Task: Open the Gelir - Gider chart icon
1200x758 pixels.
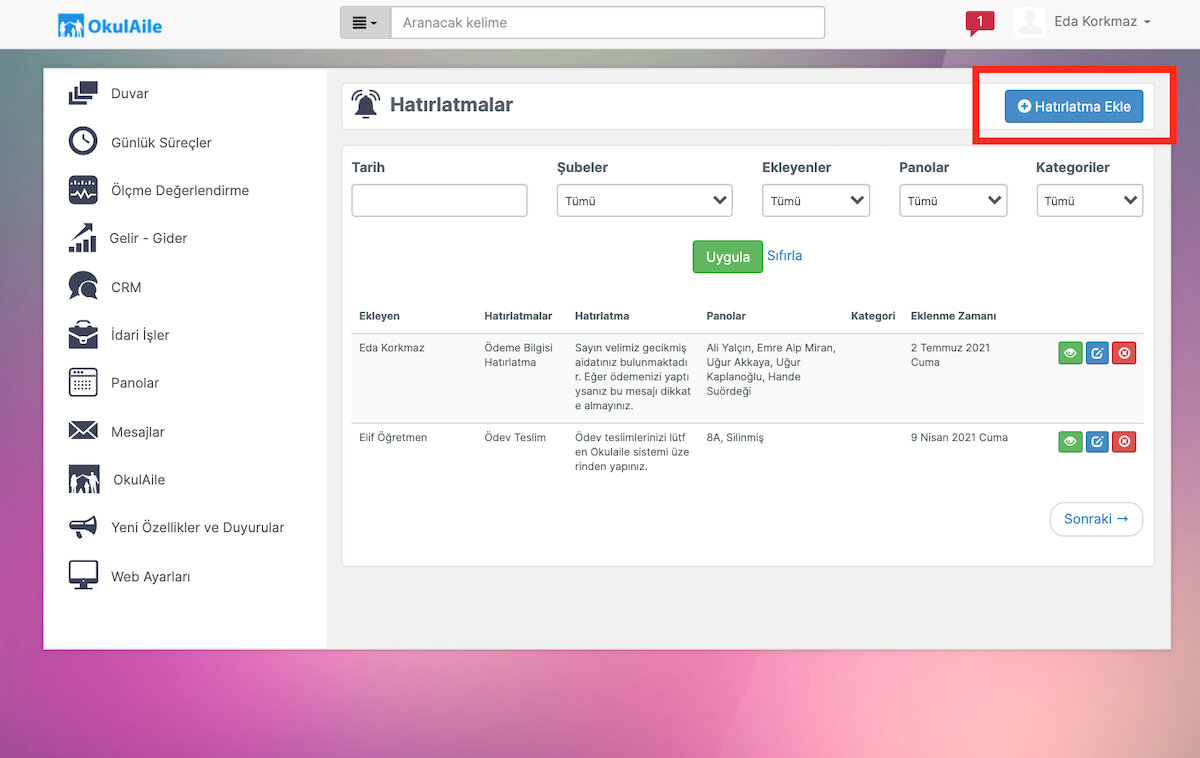Action: tap(83, 238)
